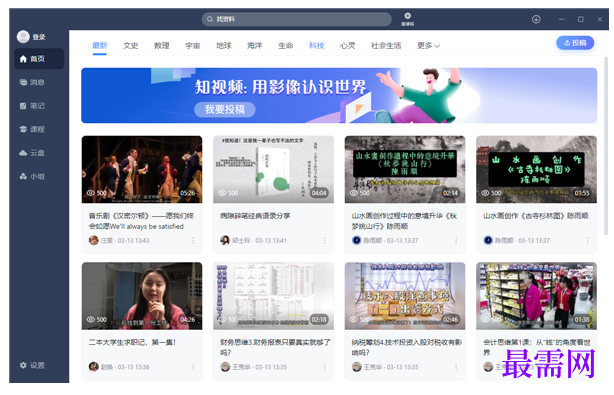
Task: Open title 山水画创作《古寺杉林图》陈雨顺
Action: (x=536, y=216)
